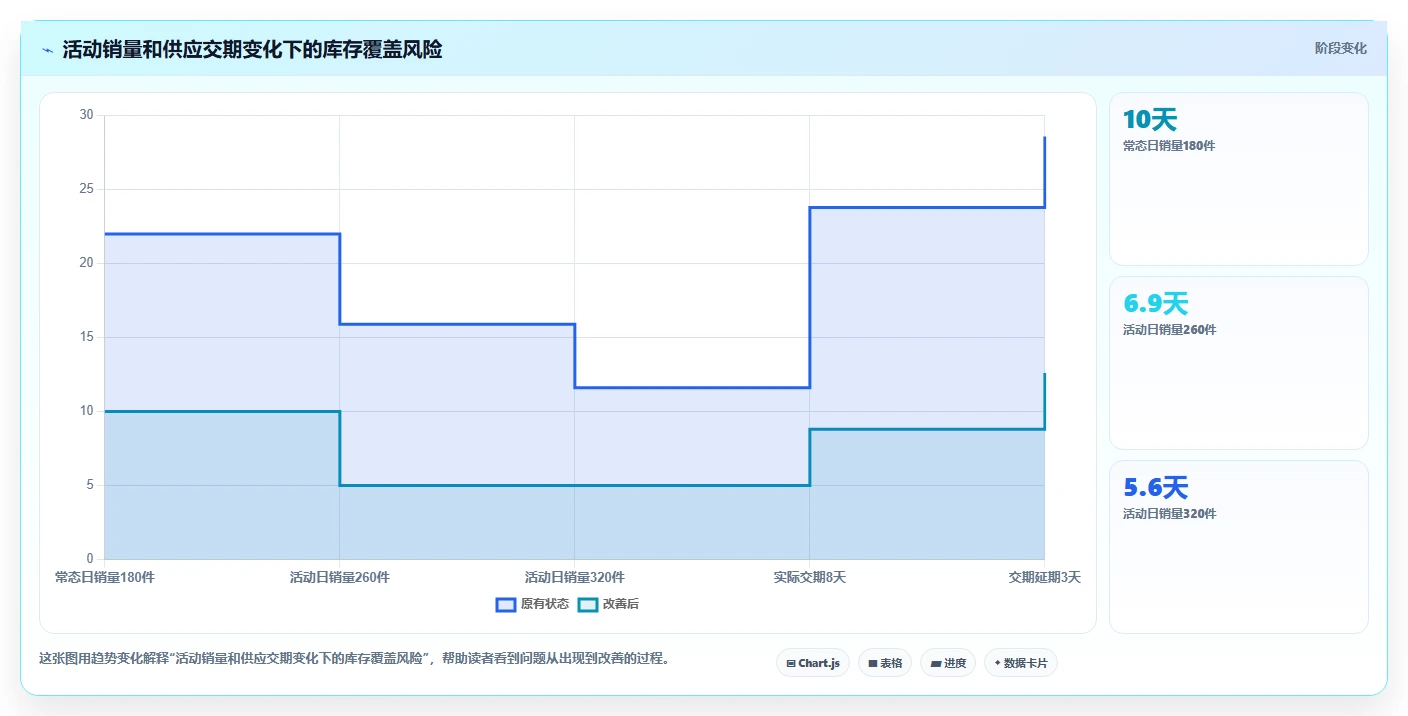Image resolution: width=1408 pixels, height=716 pixels.
Task: Select the 表格 tag
Action: [x=885, y=663]
